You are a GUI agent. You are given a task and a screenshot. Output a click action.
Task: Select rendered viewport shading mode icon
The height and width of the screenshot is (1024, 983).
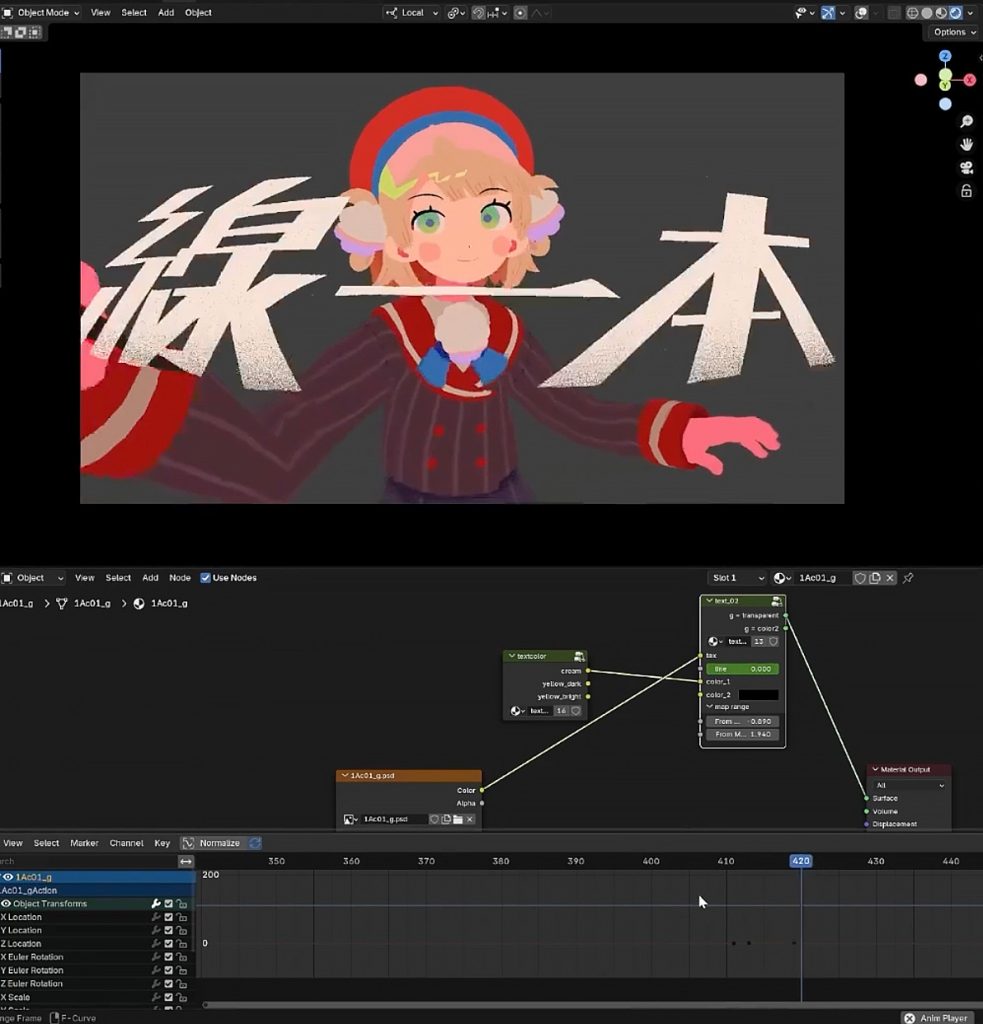pyautogui.click(x=955, y=13)
